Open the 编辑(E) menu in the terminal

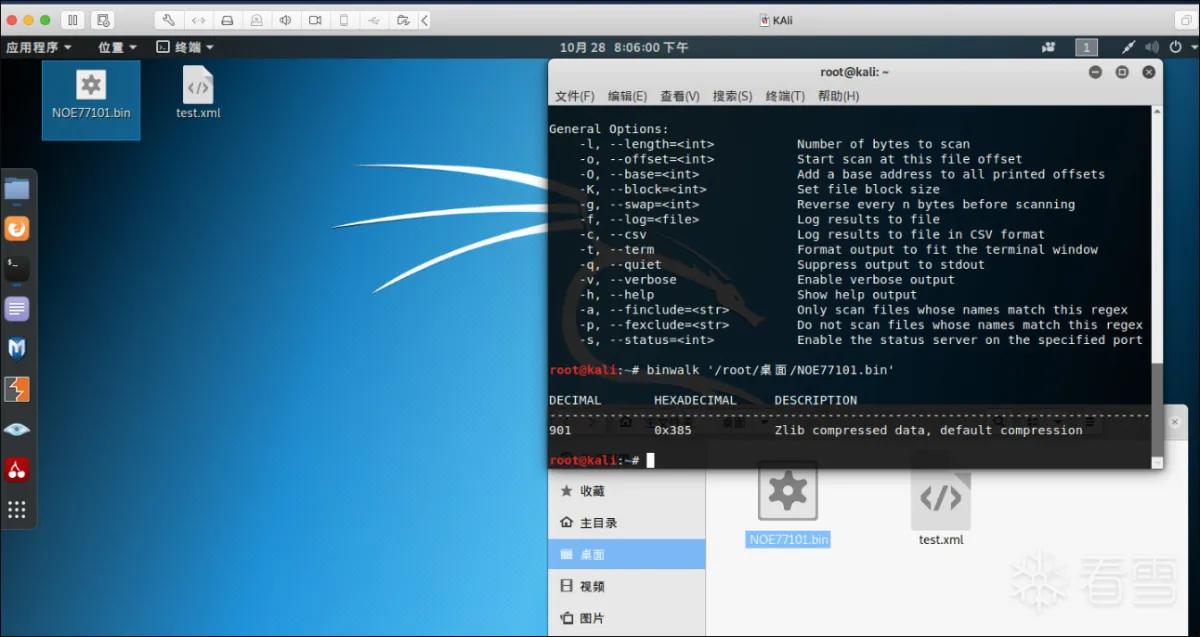627,96
